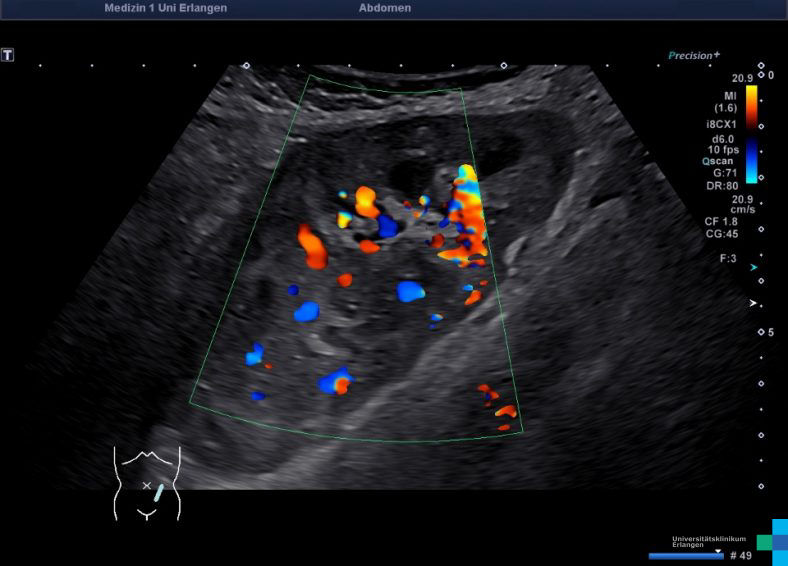
Task: Select the probe position indicator on body marker
Action: click(159, 491)
